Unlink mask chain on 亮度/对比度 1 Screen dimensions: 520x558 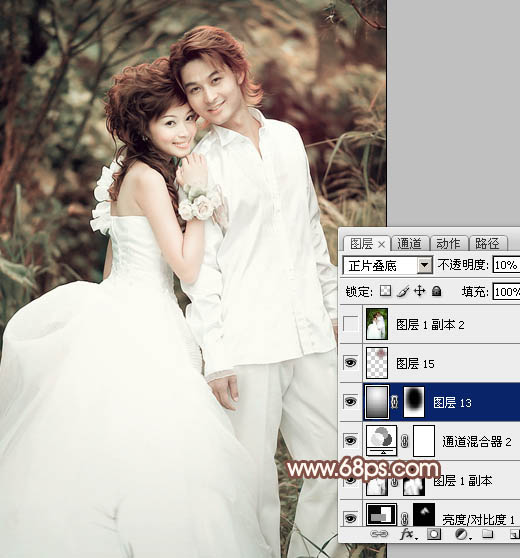coord(404,518)
